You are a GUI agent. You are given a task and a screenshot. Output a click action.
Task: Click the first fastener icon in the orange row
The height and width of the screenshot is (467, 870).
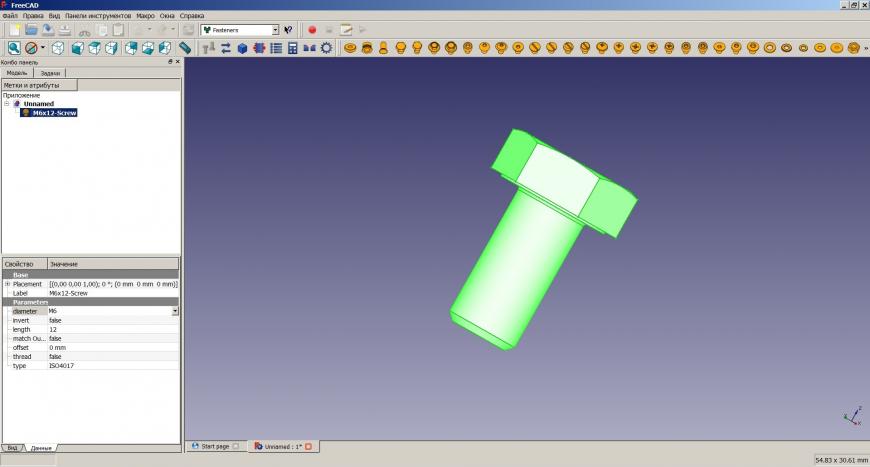350,48
